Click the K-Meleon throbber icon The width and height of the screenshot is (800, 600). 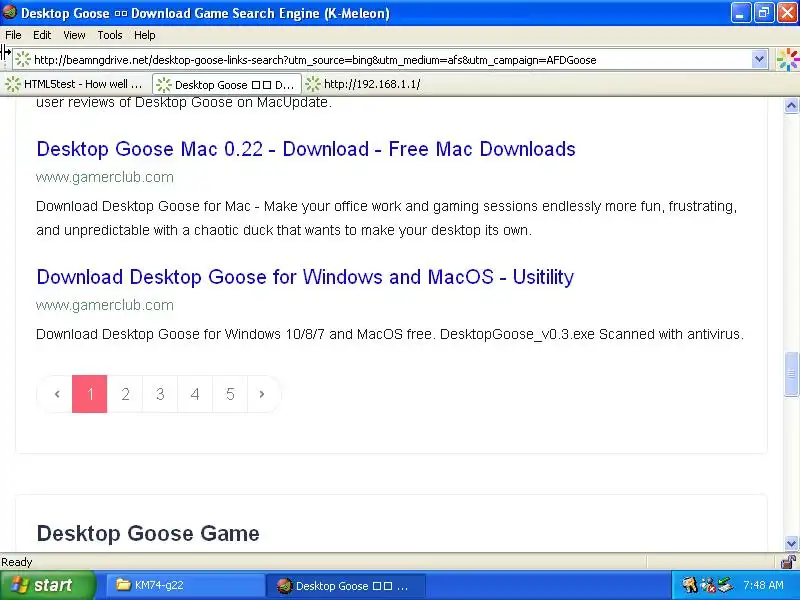click(x=787, y=60)
